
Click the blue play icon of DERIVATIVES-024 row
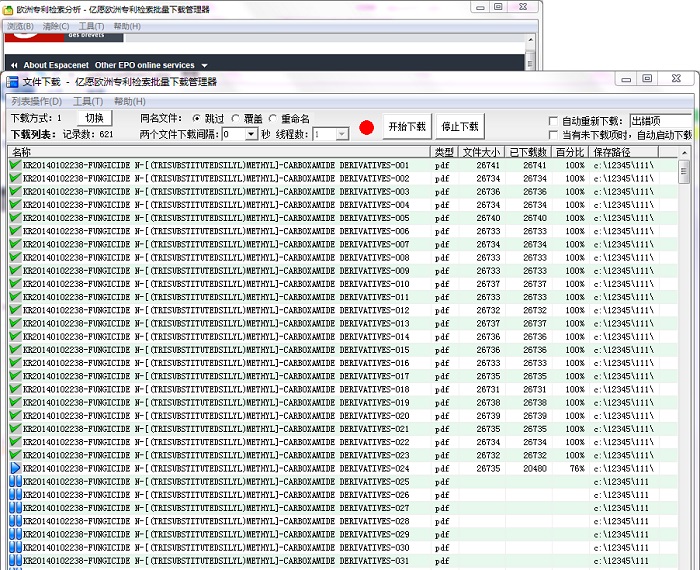(x=15, y=468)
